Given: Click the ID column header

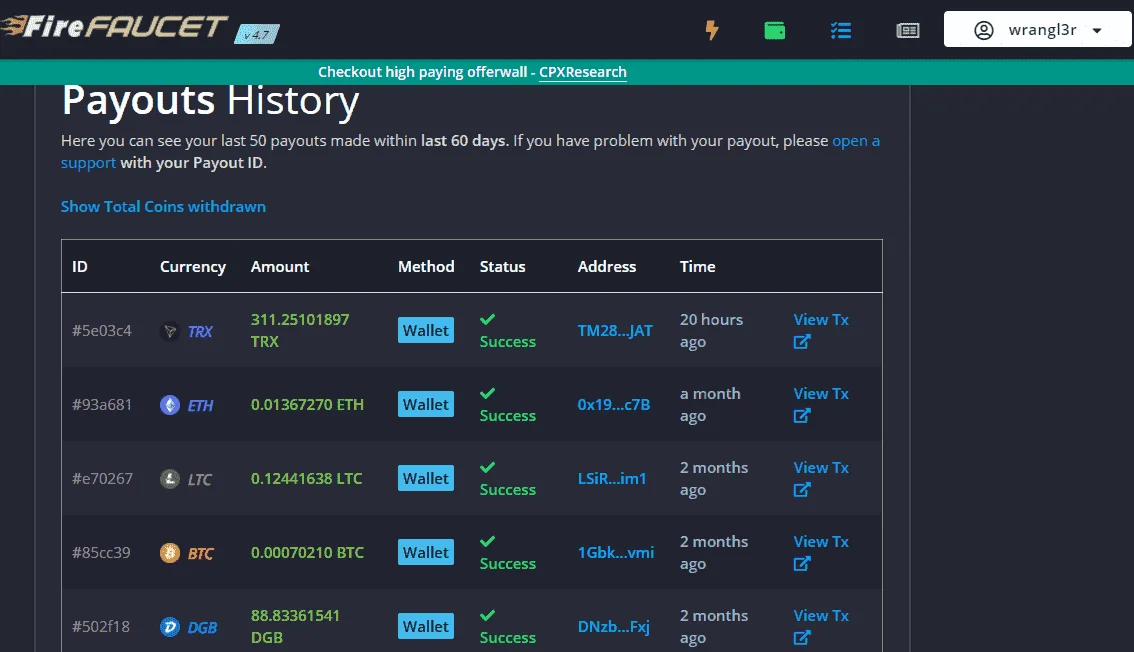Looking at the screenshot, I should (x=80, y=267).
